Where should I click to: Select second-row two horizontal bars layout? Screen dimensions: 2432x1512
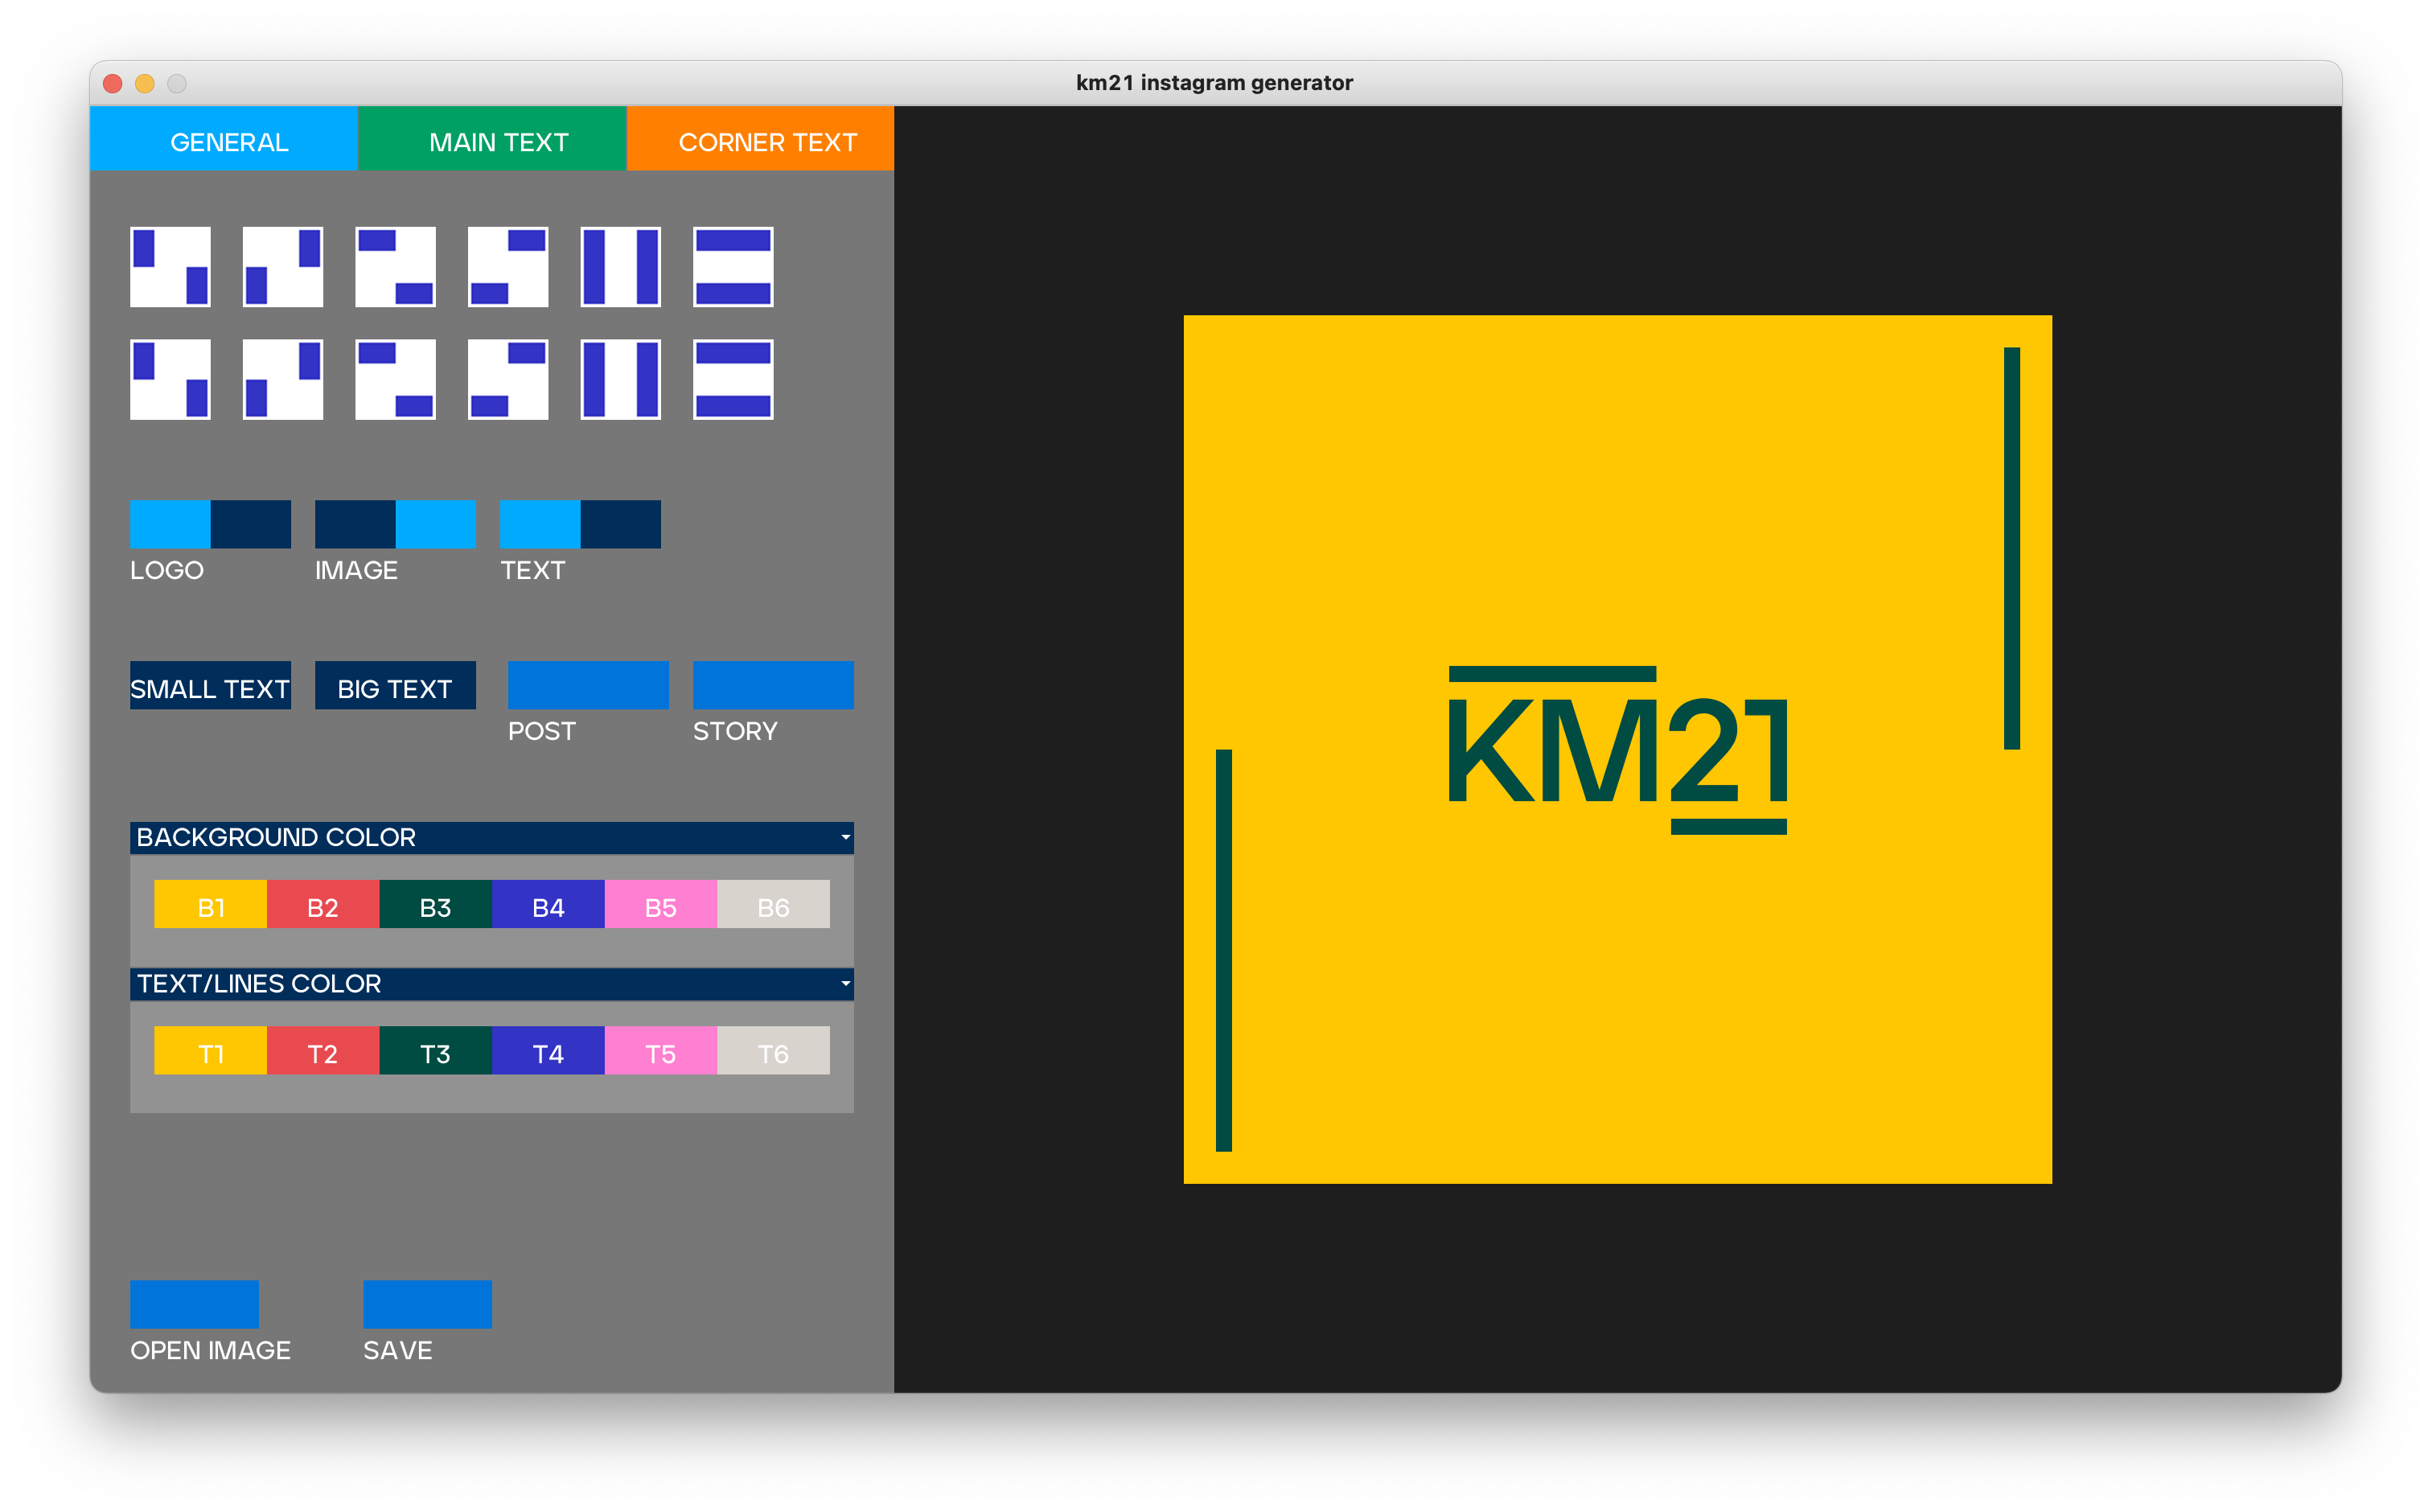733,379
